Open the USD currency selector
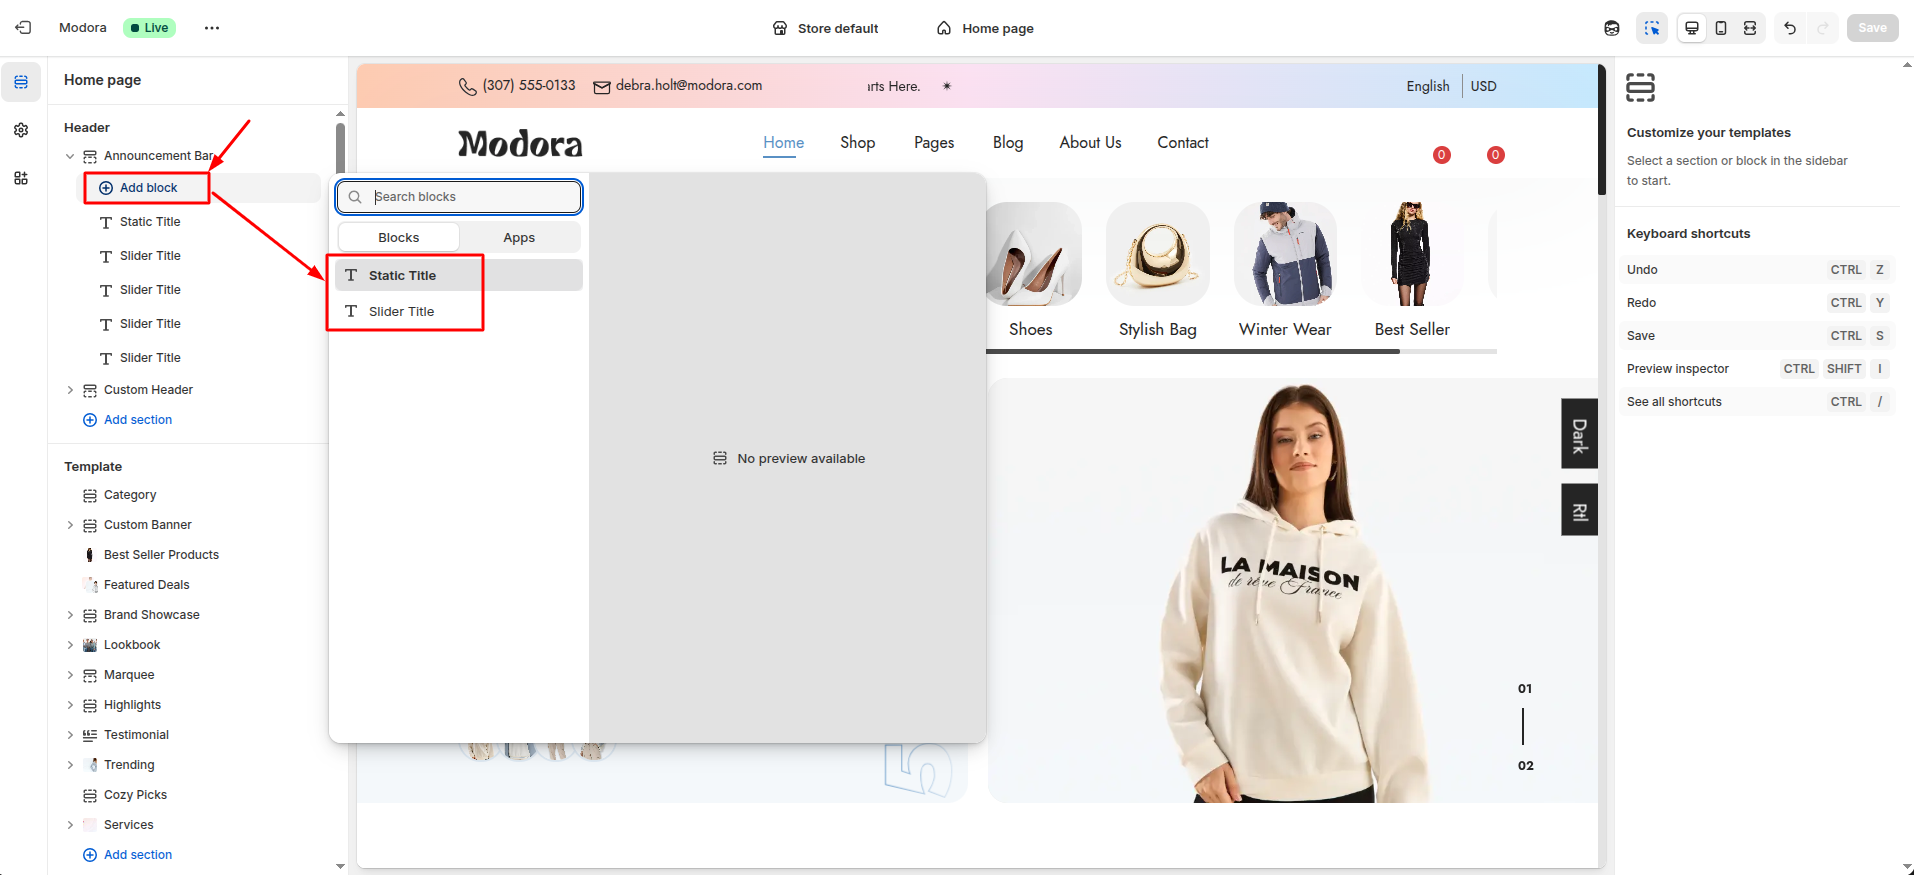This screenshot has height=875, width=1914. [x=1484, y=86]
